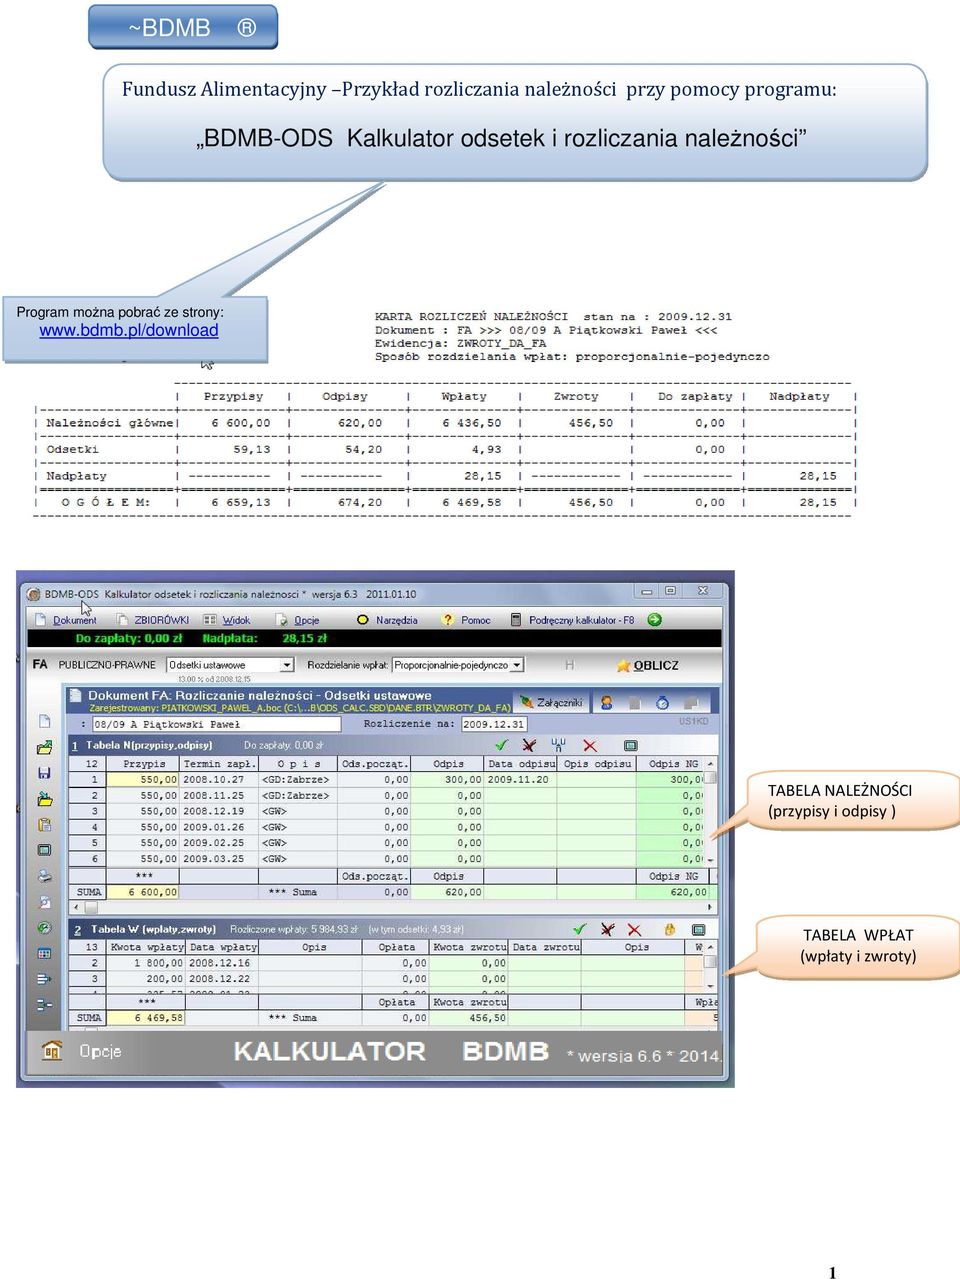Click the ~BDMB ® button at top
Screen dimensions: 960x1279
coord(183,27)
